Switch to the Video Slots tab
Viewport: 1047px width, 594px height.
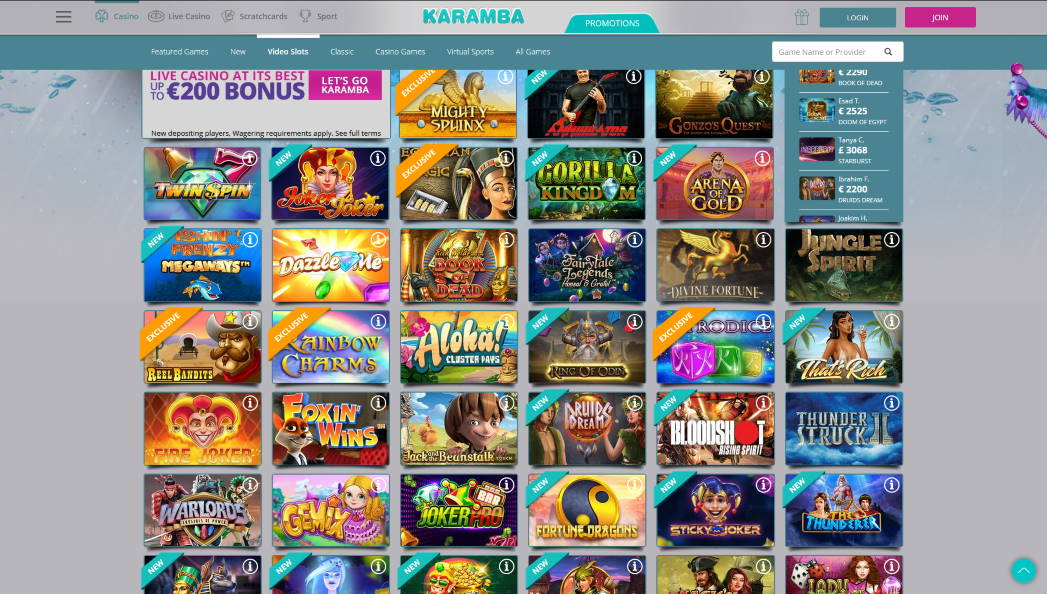(x=288, y=51)
